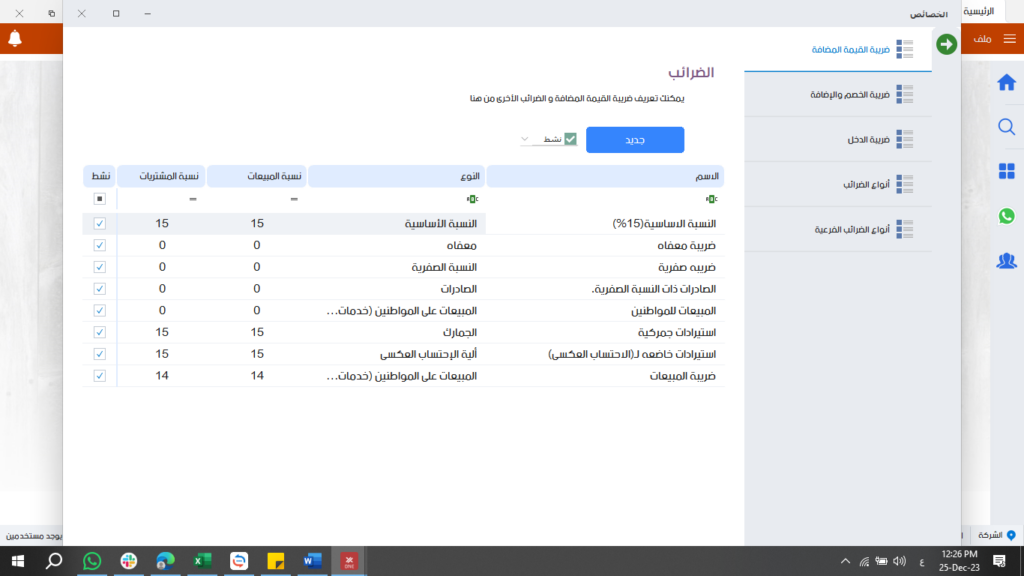Screen dimensions: 1024x576
Task: Click the contacts icon below WhatsApp
Action: [x=1008, y=261]
